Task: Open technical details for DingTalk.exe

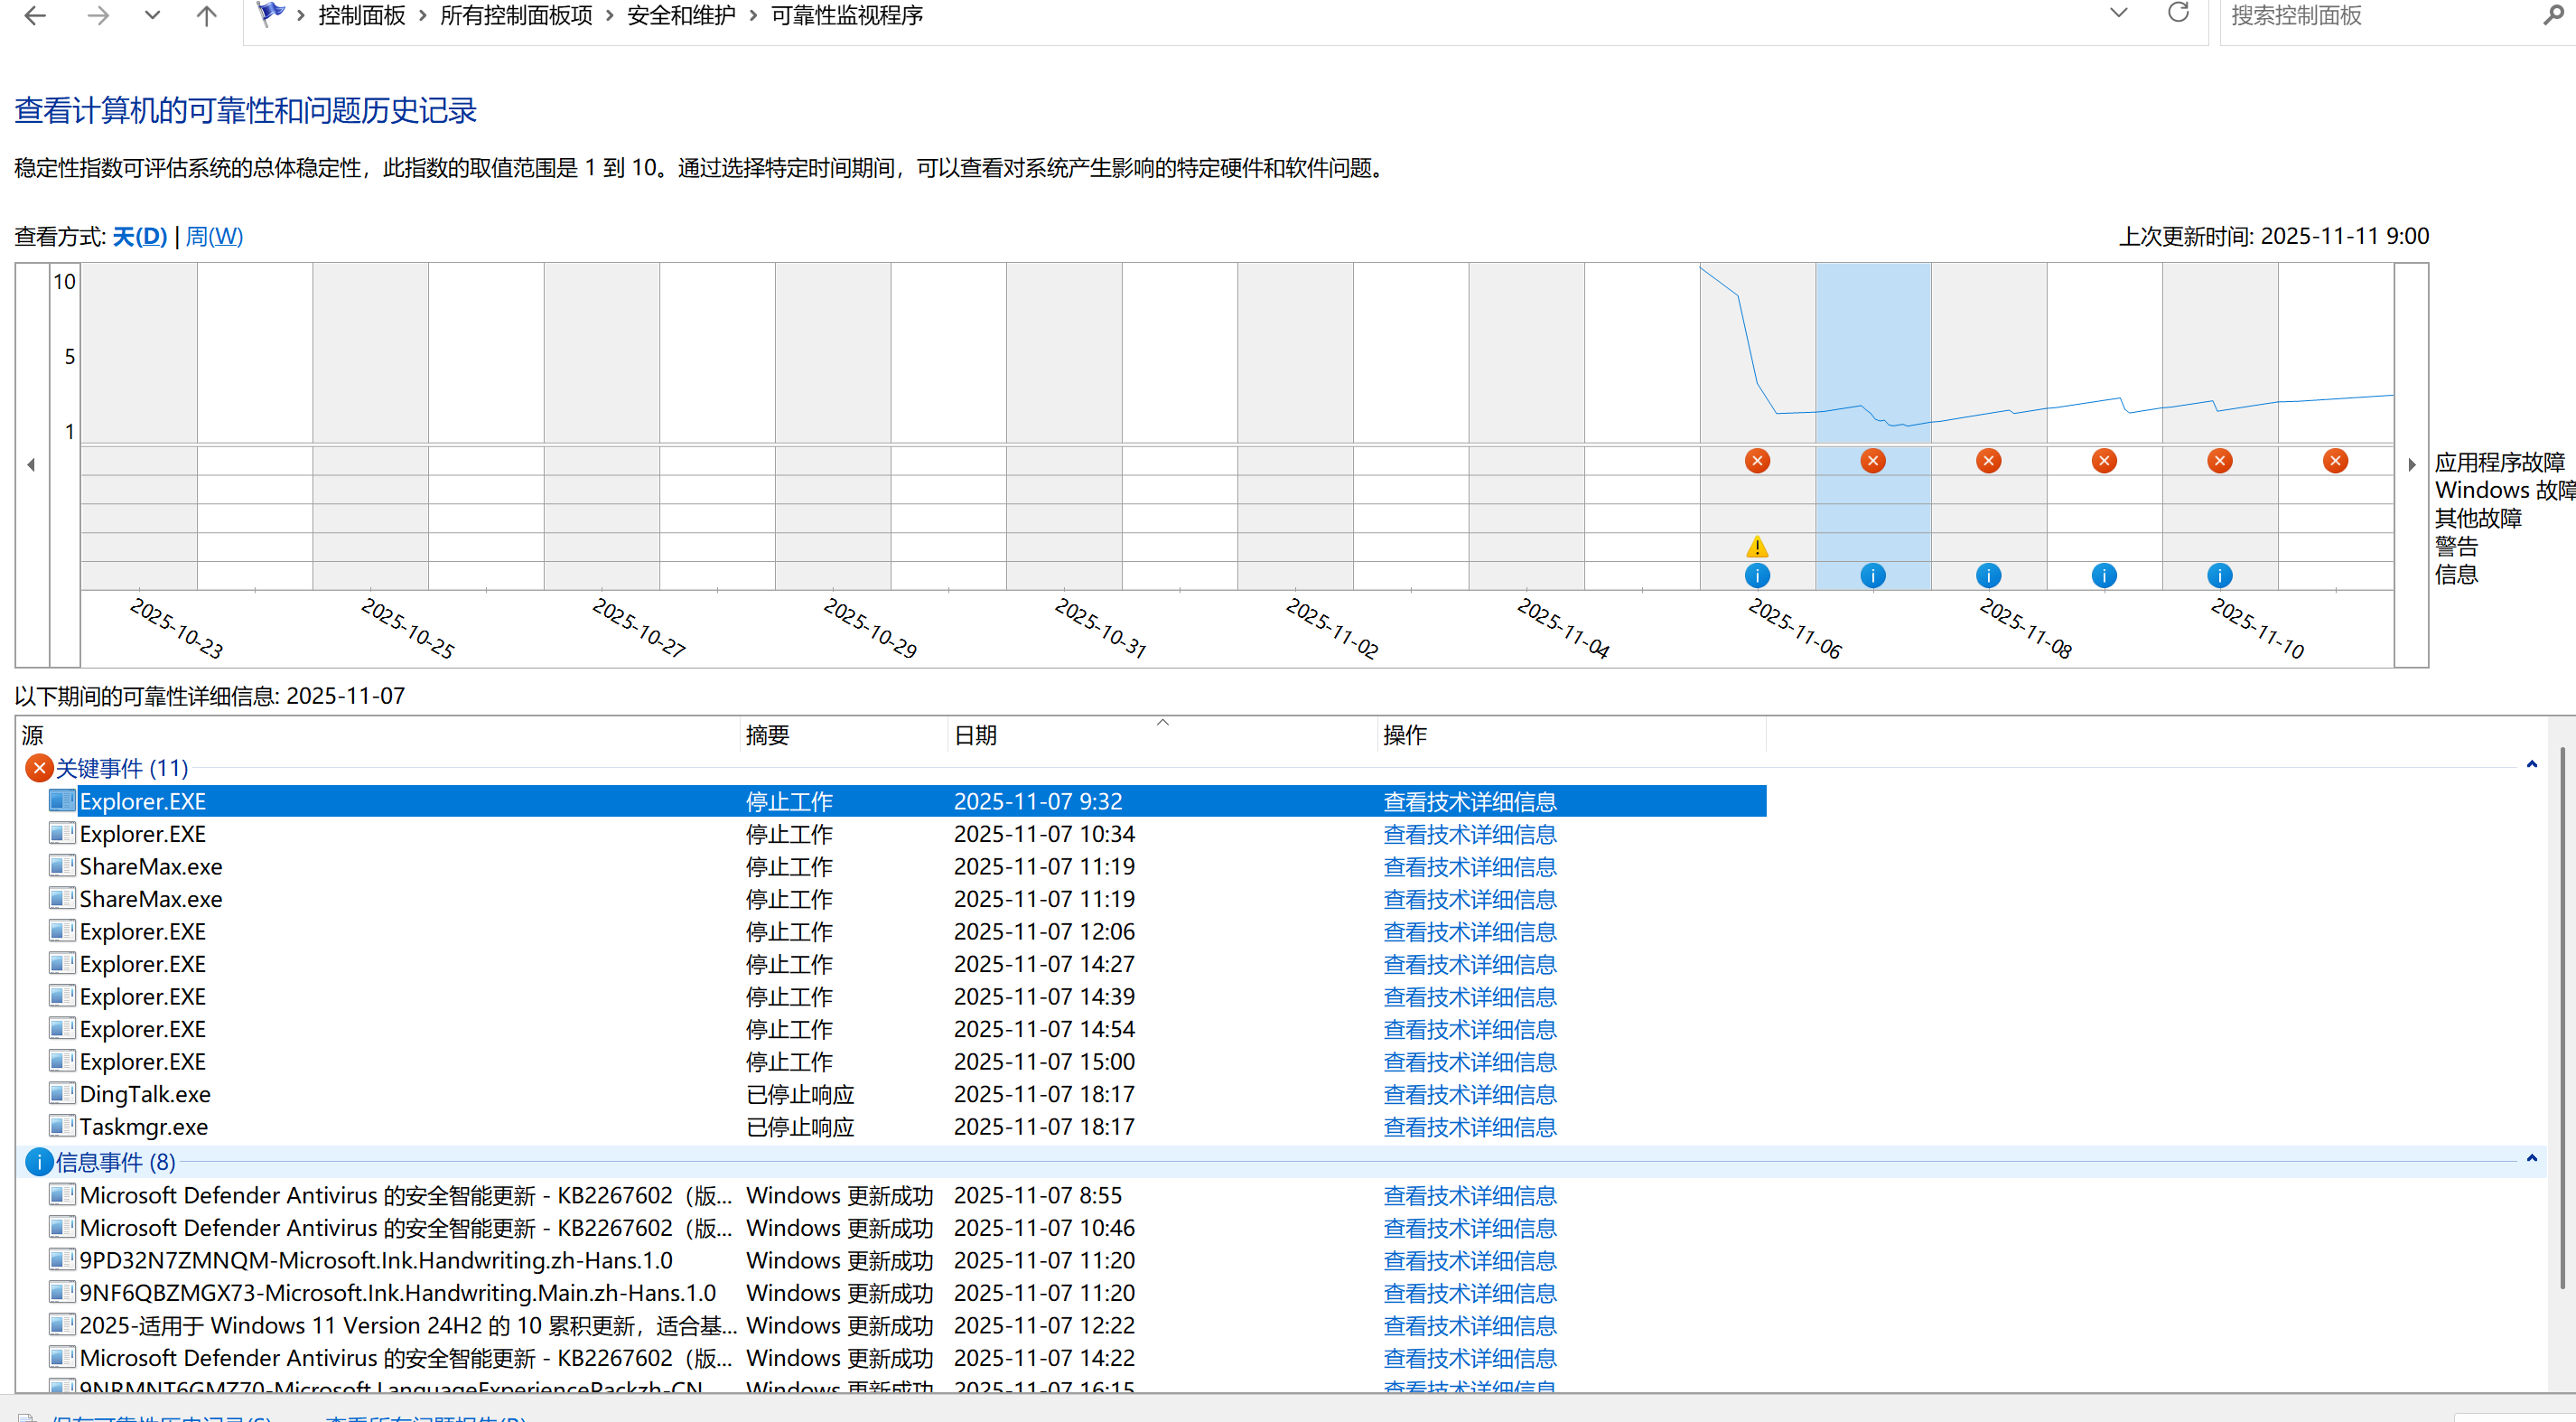Action: pyautogui.click(x=1470, y=1094)
